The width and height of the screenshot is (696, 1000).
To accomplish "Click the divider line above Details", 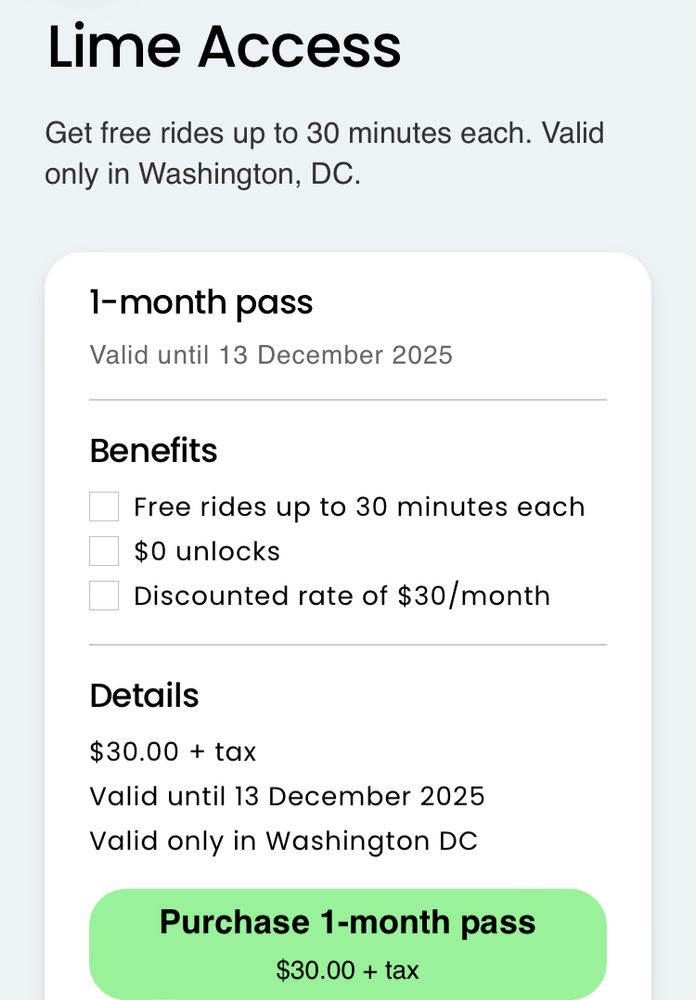I will [x=348, y=645].
